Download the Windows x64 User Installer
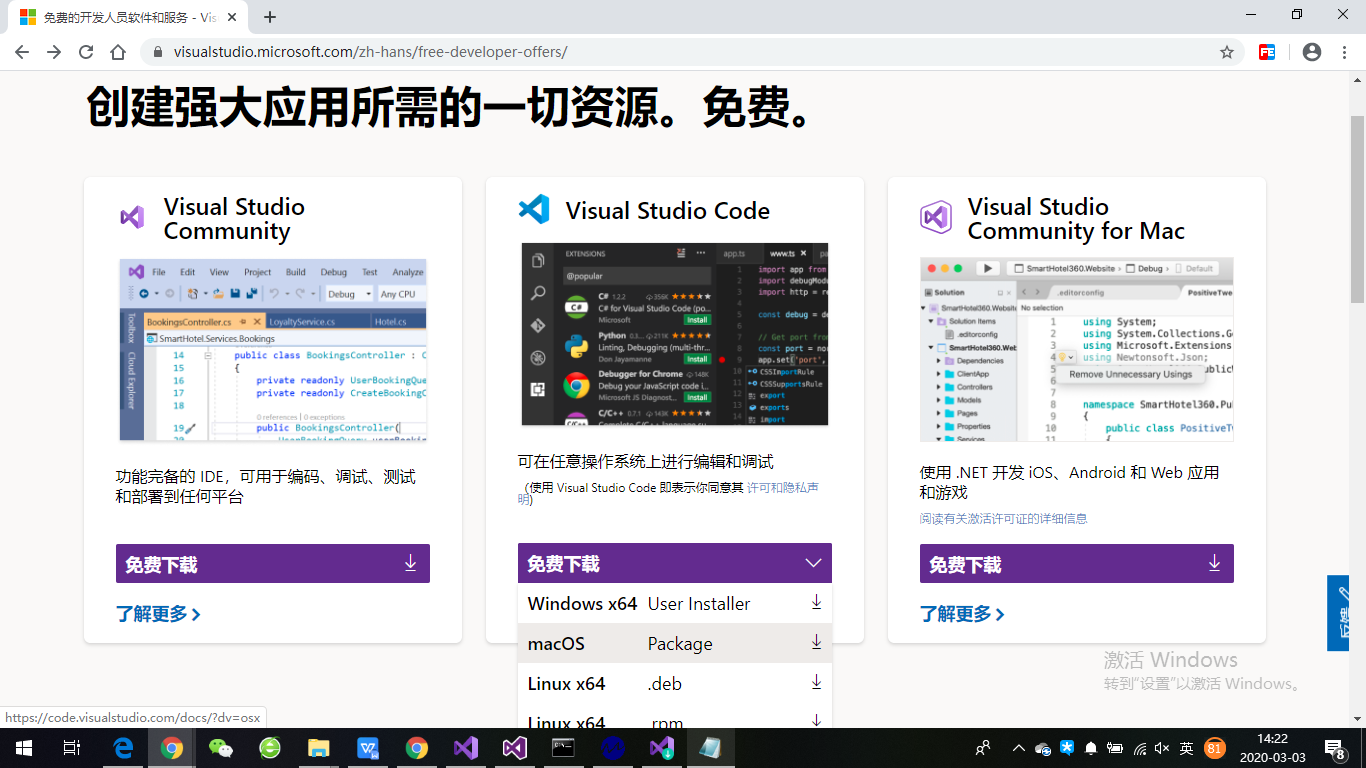 (816, 602)
